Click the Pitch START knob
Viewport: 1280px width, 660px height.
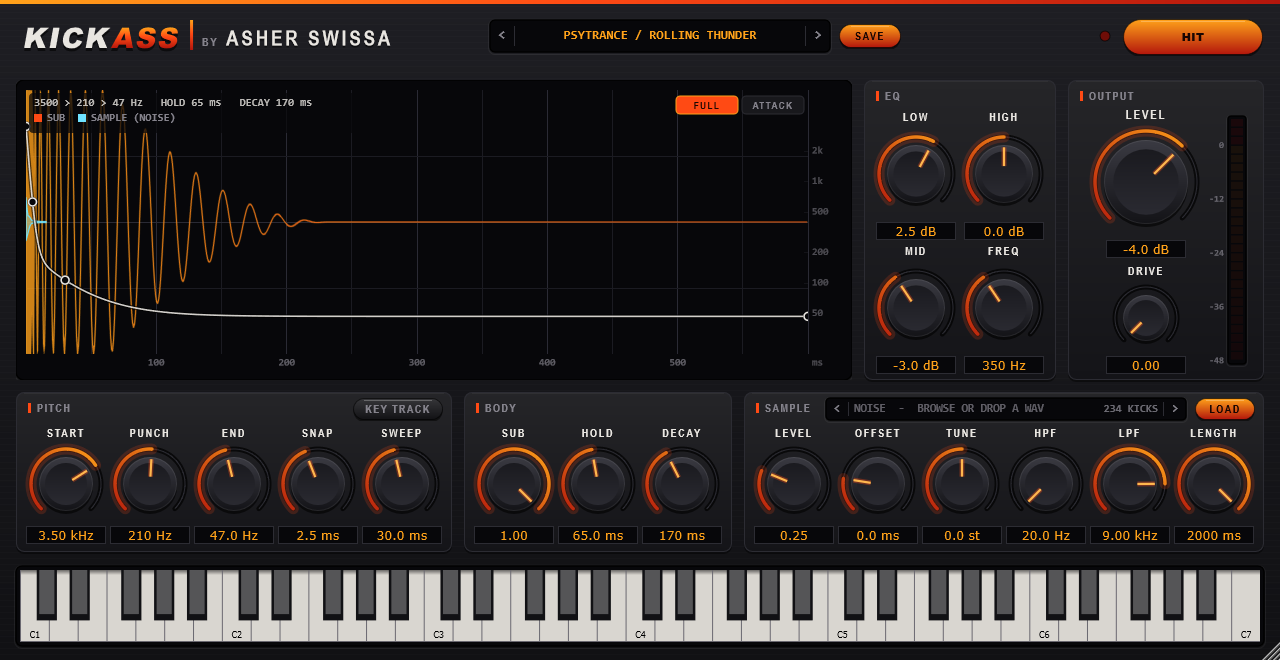click(65, 482)
